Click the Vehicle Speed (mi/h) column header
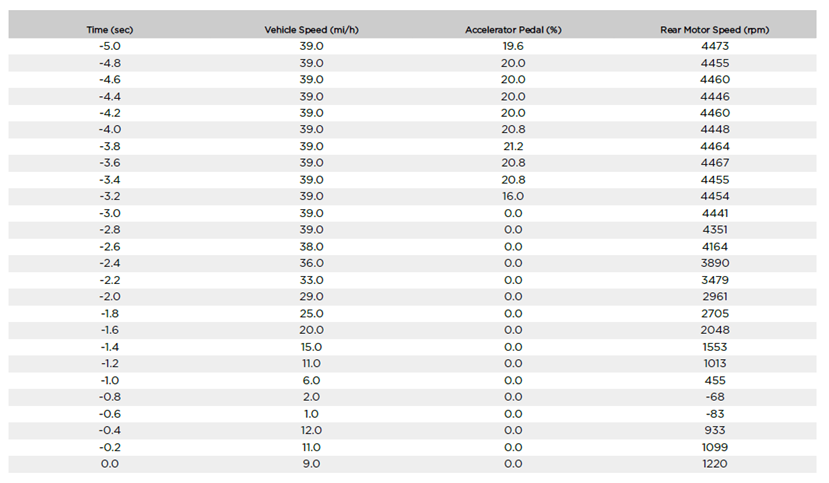829x483 pixels. pos(311,30)
